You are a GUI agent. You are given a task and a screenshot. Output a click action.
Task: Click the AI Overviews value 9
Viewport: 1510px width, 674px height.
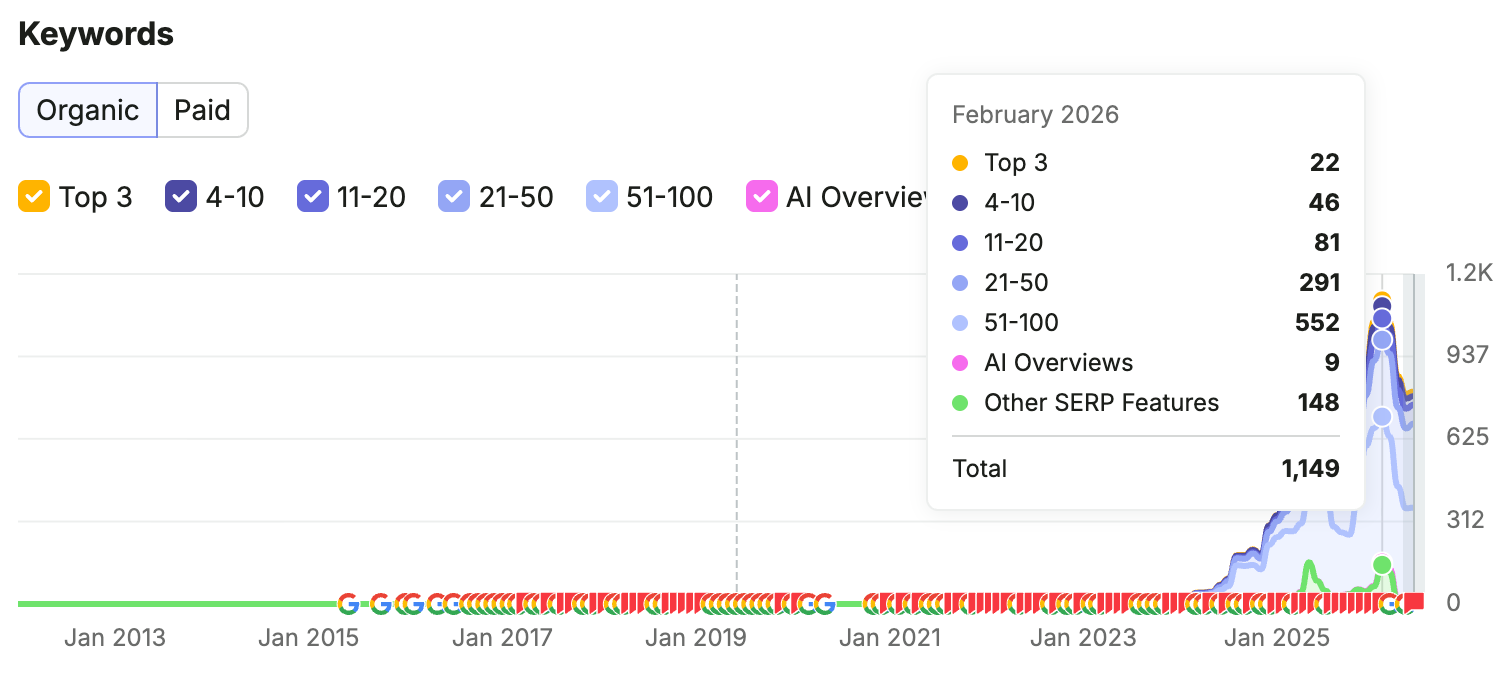coord(1332,363)
